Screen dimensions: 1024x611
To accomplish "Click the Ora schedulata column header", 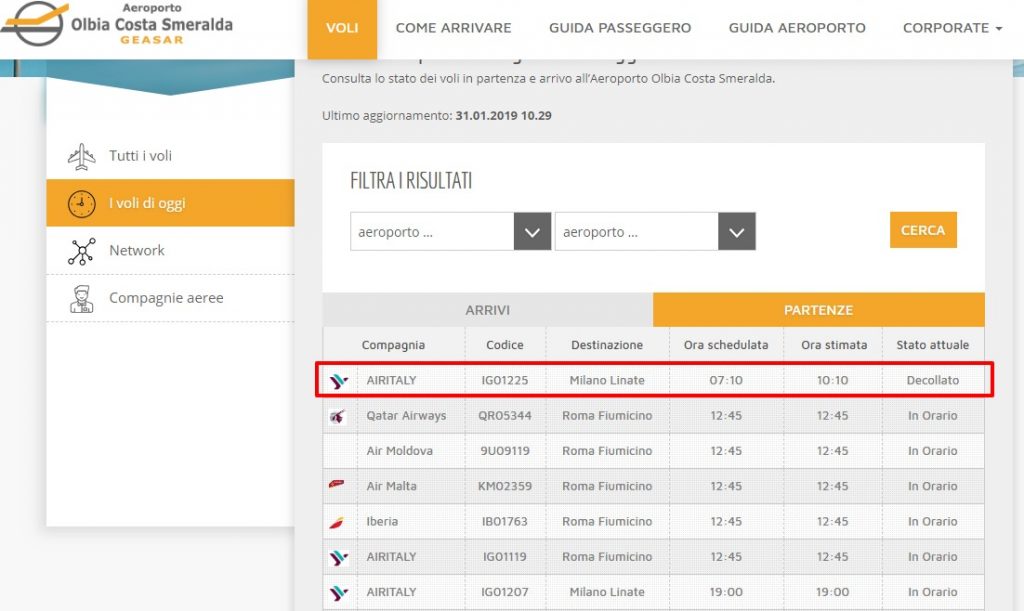I will point(726,345).
